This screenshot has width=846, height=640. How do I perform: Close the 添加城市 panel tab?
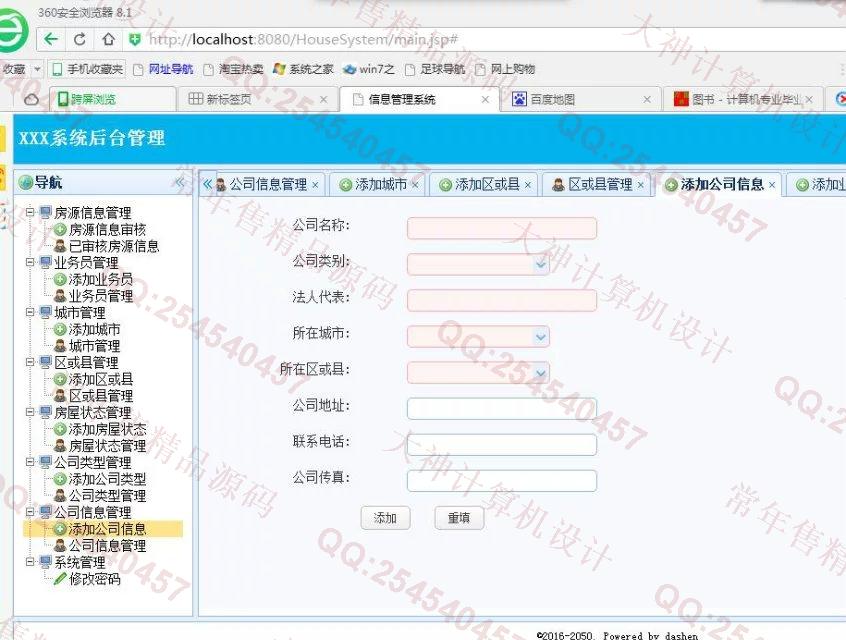point(415,185)
